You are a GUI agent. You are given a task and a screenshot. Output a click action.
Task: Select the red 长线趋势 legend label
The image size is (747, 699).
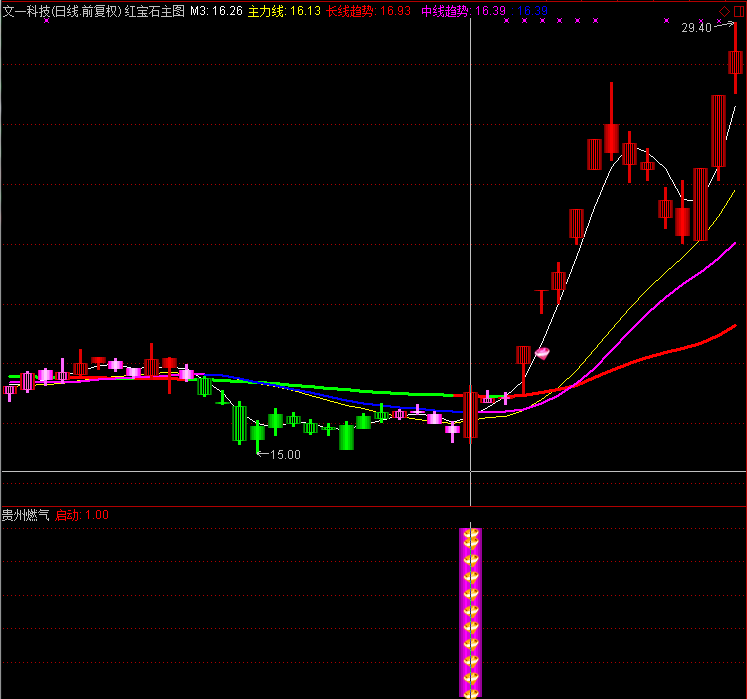[367, 11]
